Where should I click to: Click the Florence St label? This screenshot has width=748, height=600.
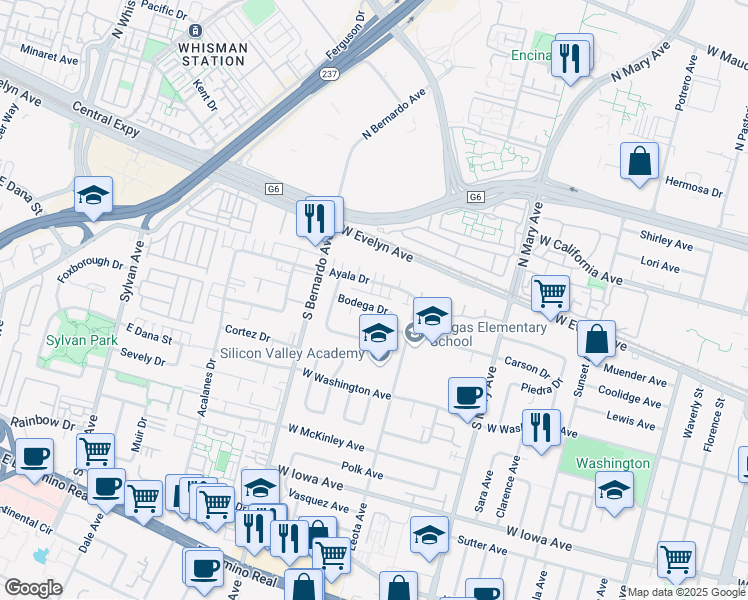pyautogui.click(x=714, y=425)
